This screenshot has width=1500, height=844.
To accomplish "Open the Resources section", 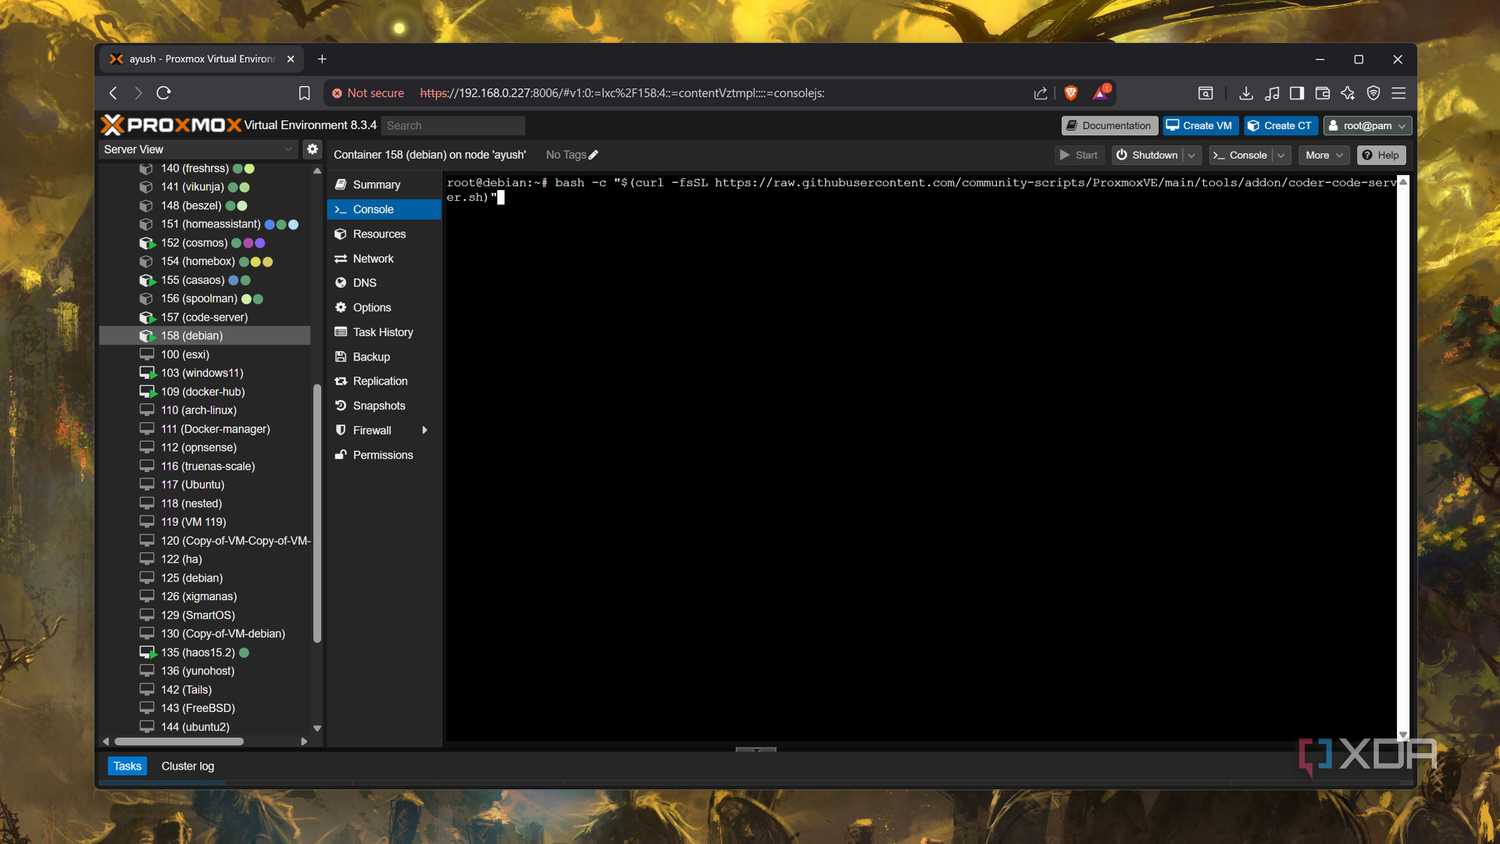I will click(384, 234).
